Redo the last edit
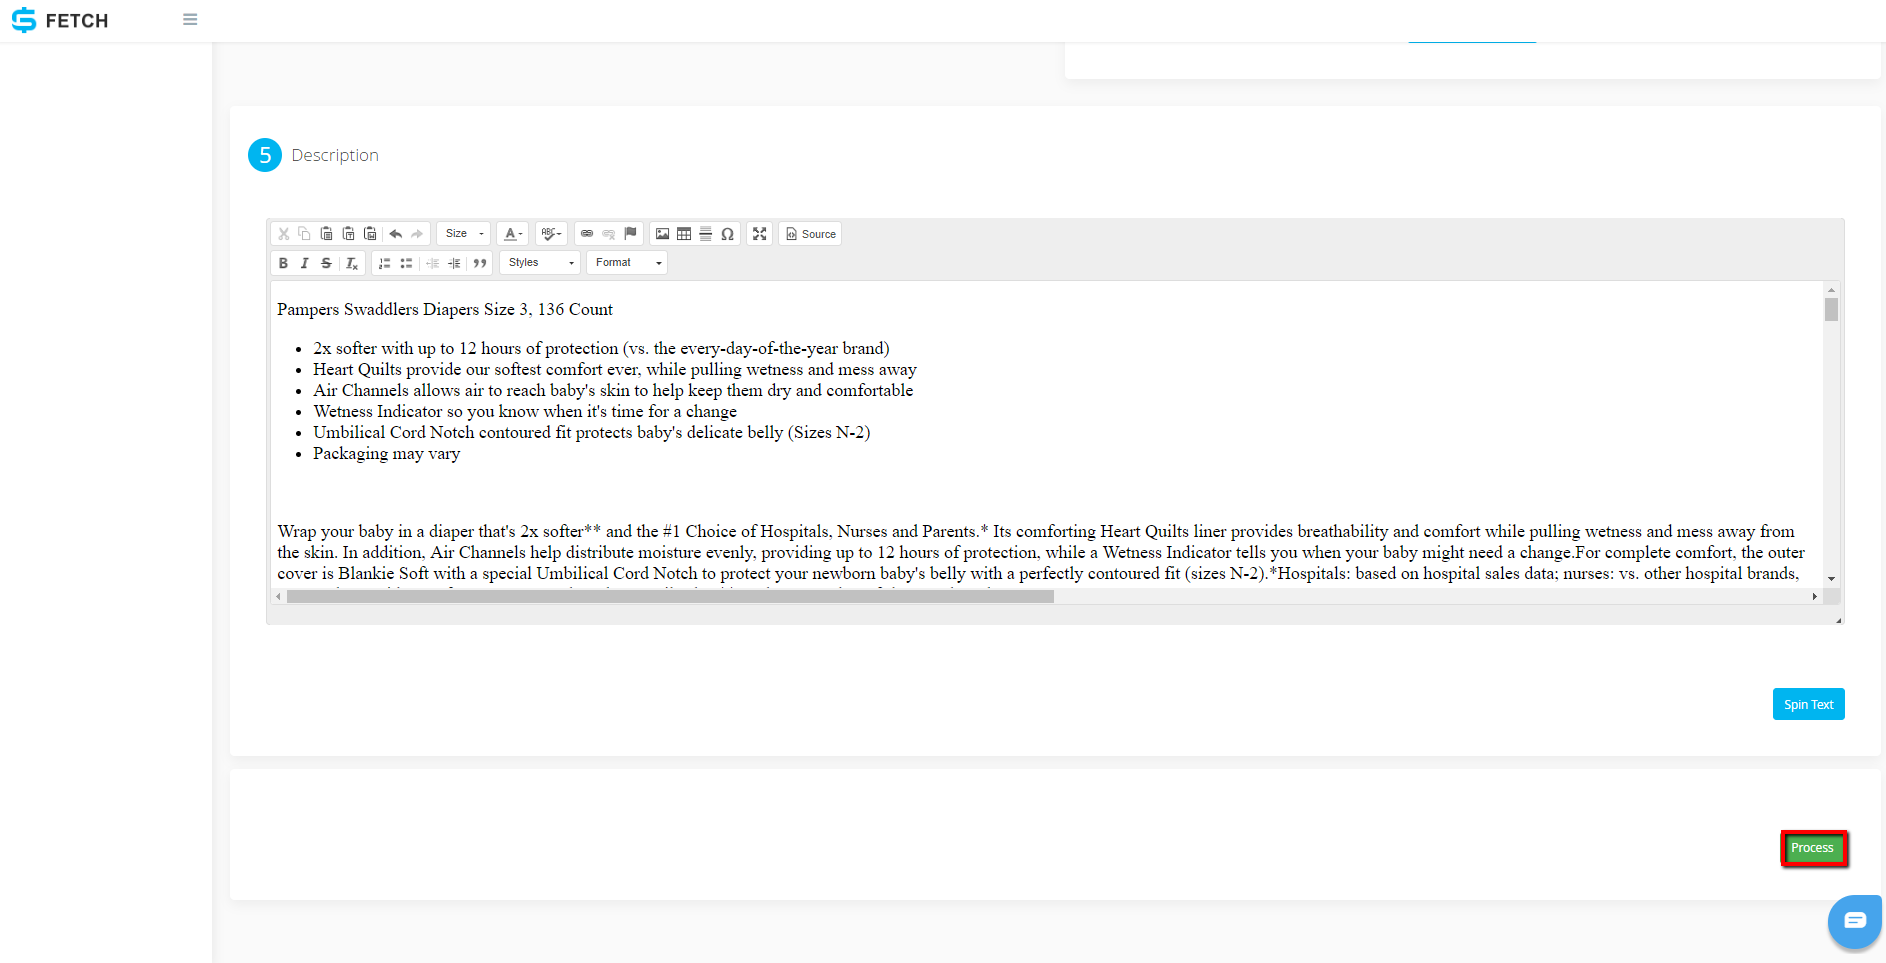The width and height of the screenshot is (1886, 963). click(417, 234)
